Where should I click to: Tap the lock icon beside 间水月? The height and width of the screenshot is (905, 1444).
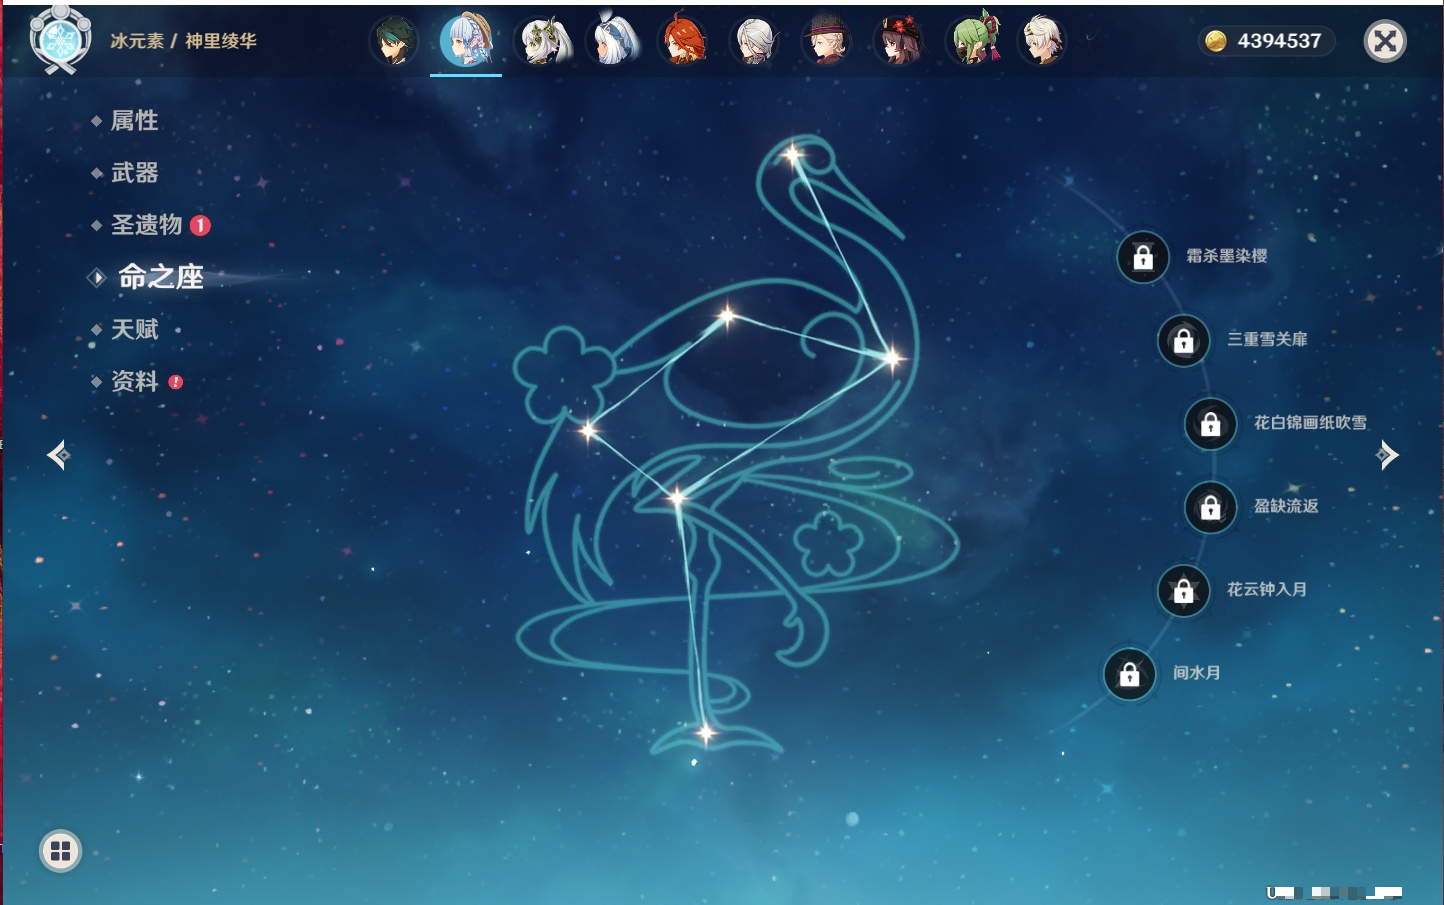(x=1129, y=675)
